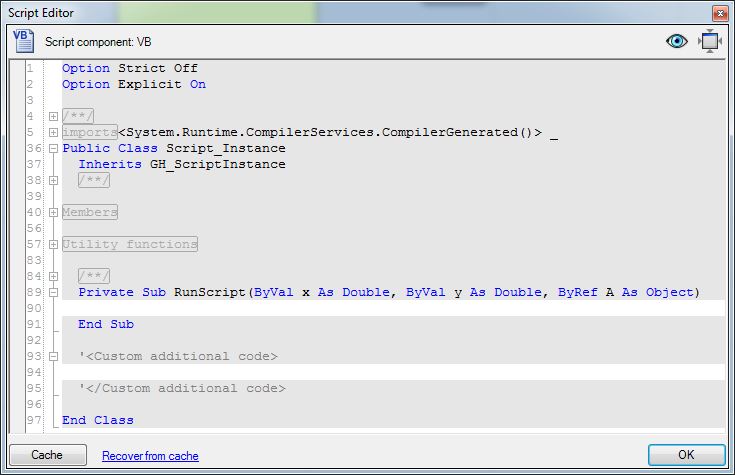Click the Cache button

(48, 455)
